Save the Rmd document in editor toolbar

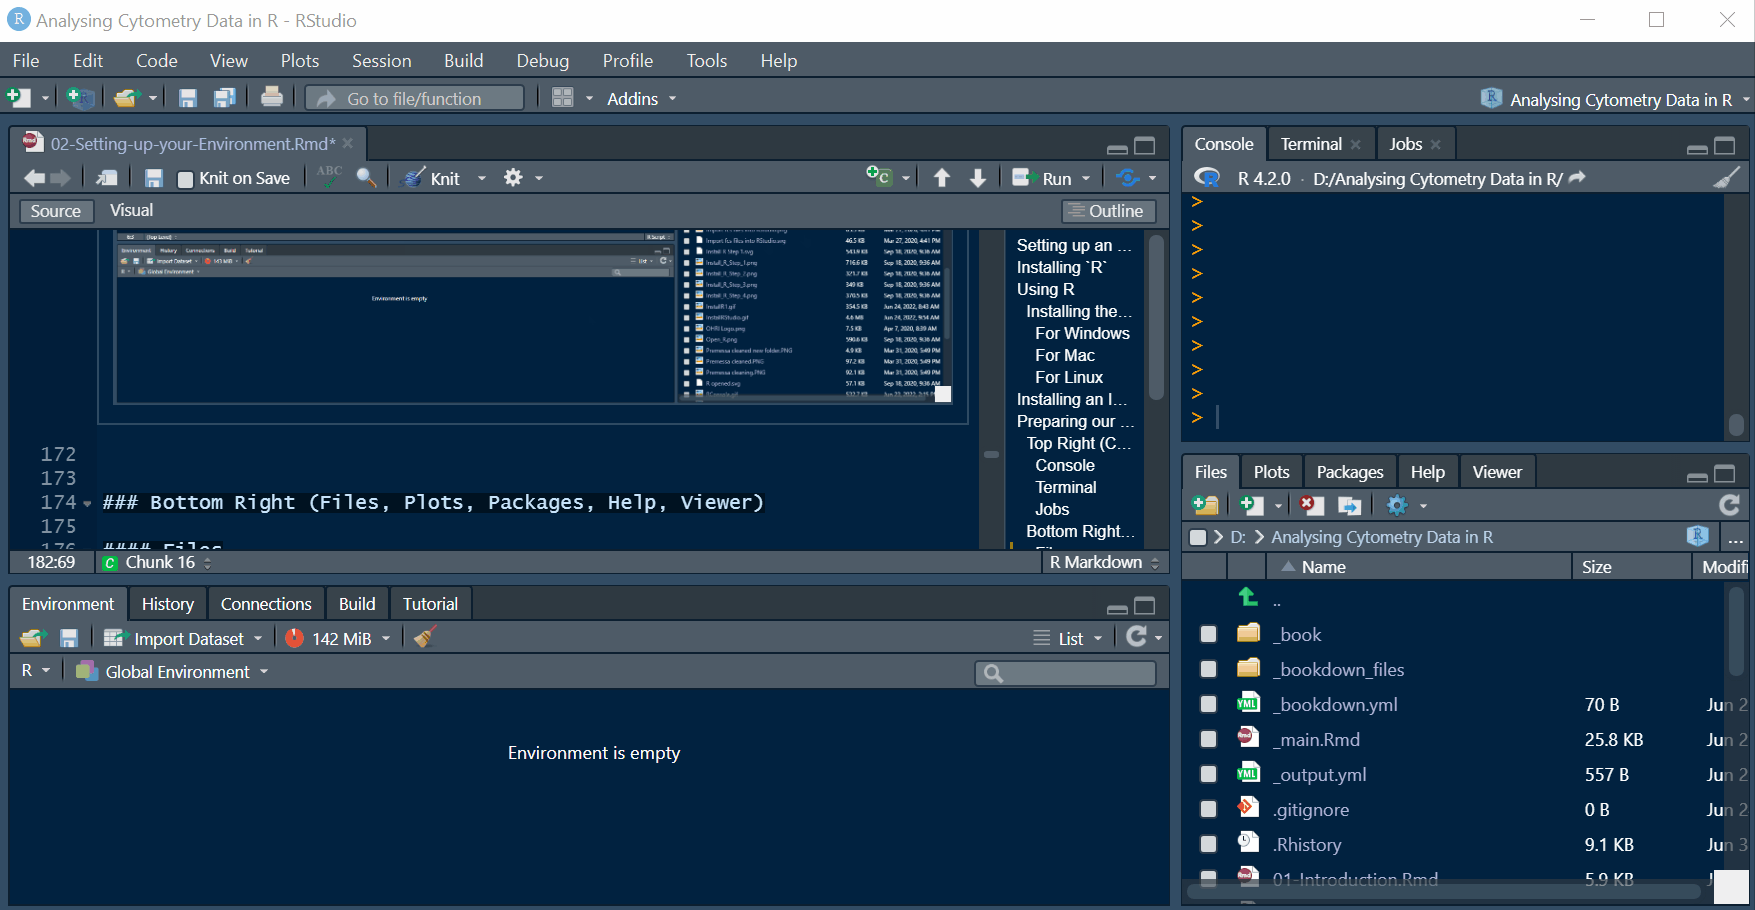[153, 178]
